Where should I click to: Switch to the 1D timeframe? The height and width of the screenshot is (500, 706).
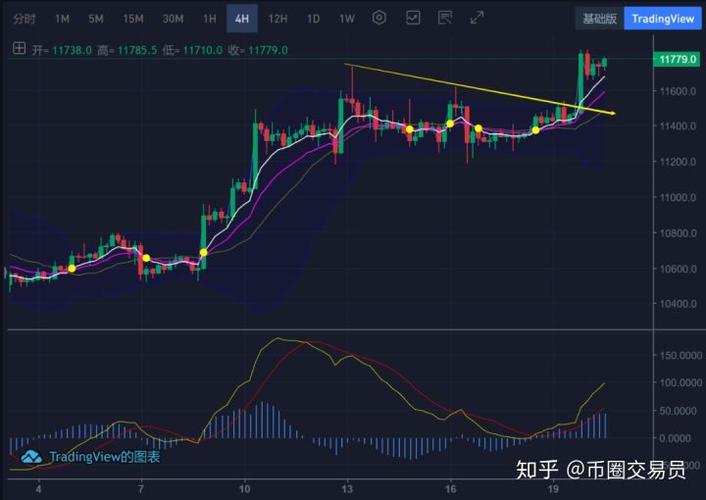[x=313, y=19]
